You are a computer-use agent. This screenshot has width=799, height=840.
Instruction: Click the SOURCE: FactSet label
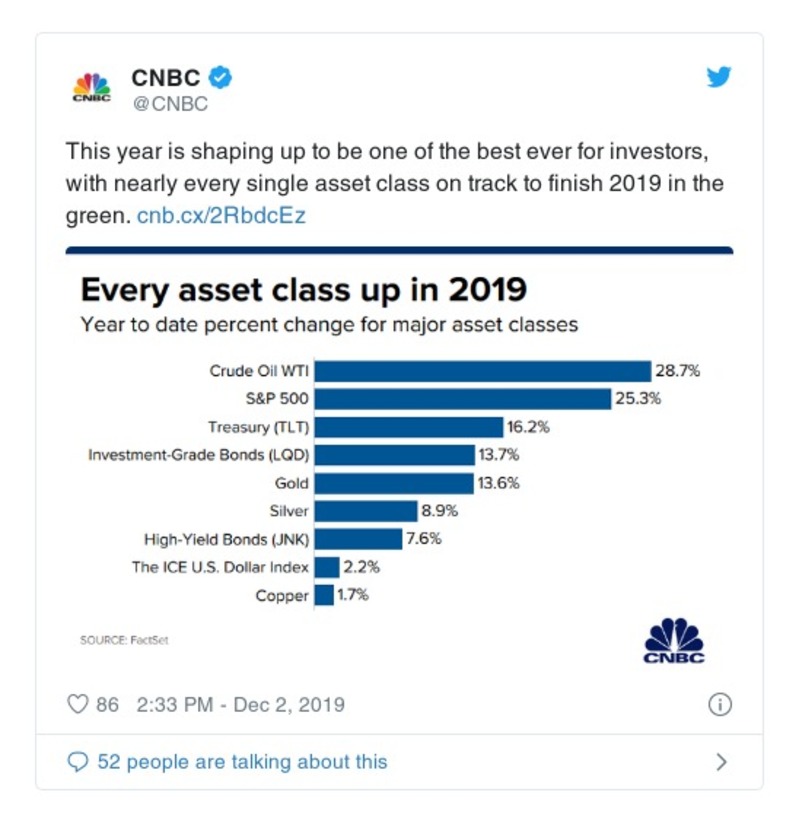125,640
